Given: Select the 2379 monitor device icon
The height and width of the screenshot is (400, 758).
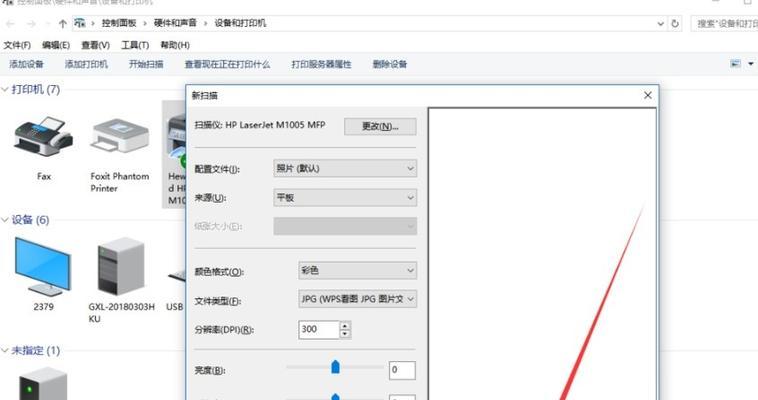Looking at the screenshot, I should click(x=43, y=267).
